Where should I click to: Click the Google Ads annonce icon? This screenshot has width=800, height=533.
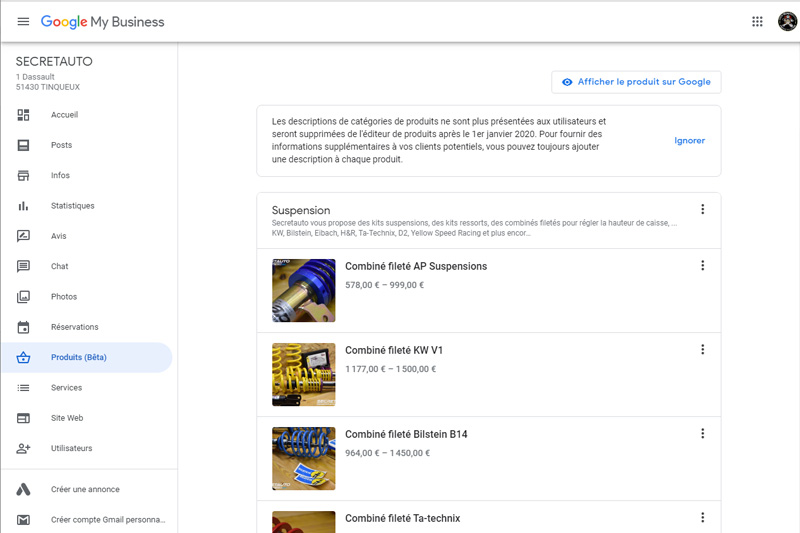pos(23,490)
